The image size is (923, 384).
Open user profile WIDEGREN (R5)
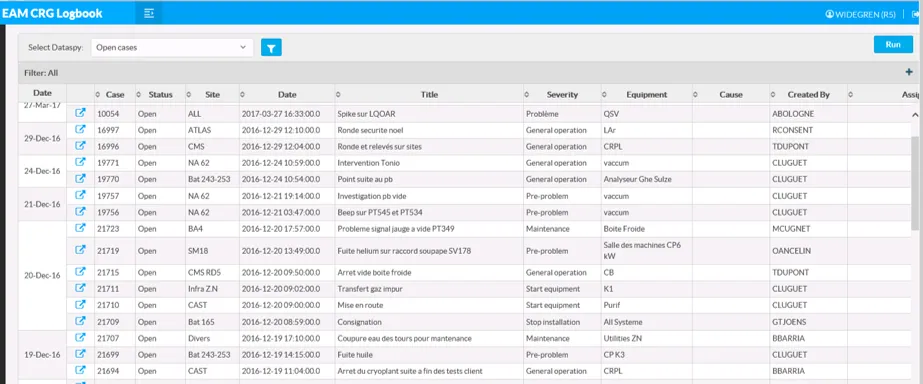pyautogui.click(x=860, y=14)
